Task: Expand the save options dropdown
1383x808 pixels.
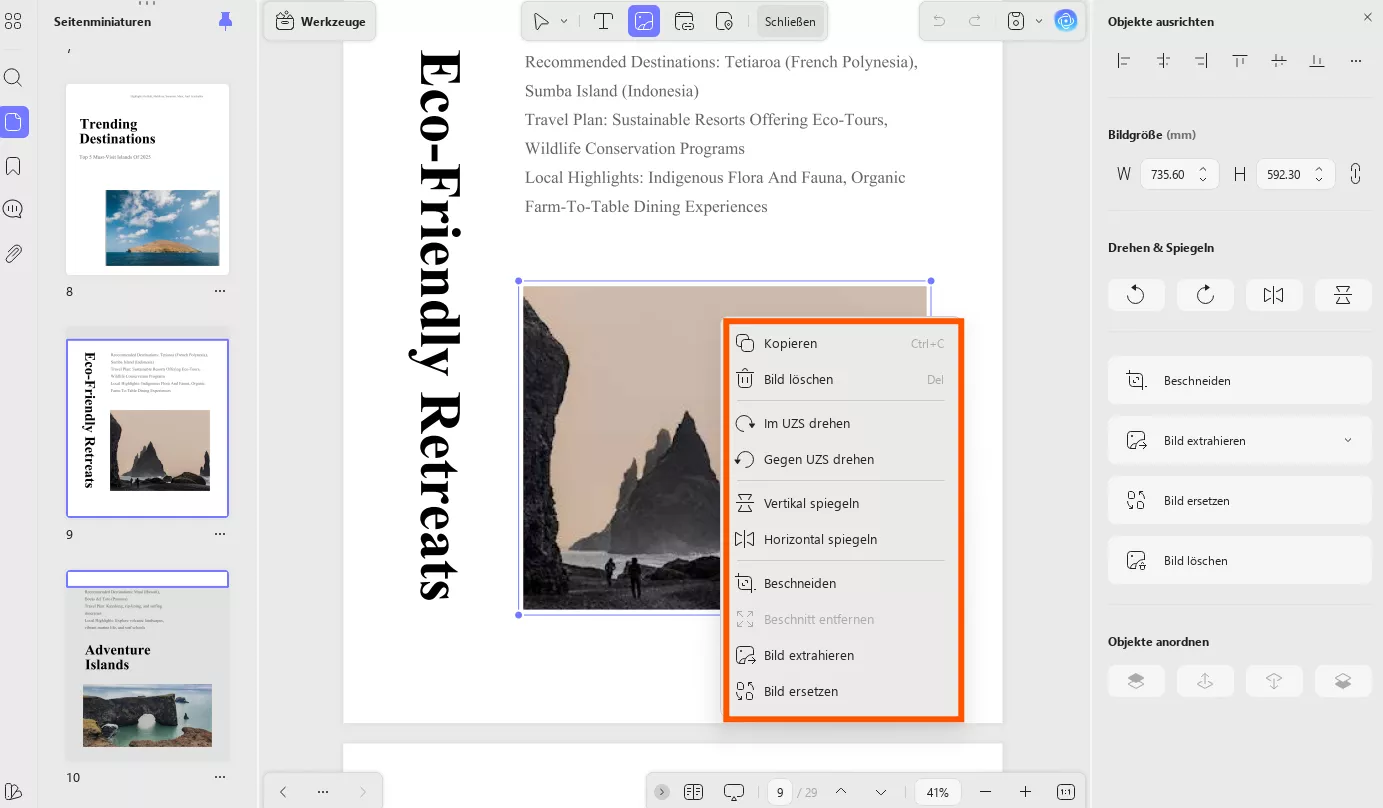Action: tap(1039, 21)
